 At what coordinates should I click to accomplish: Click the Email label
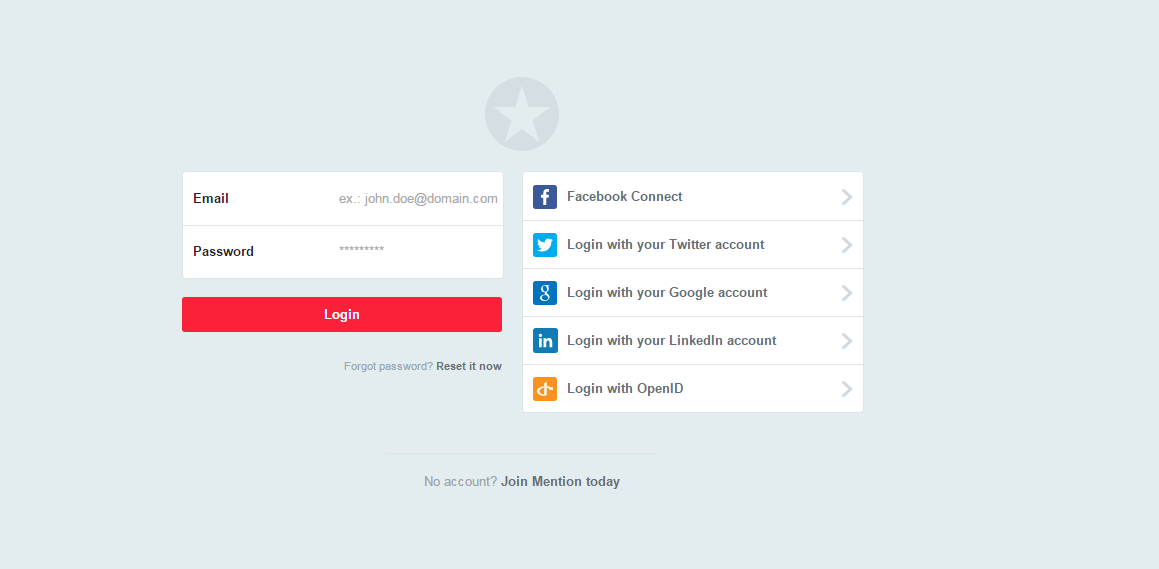click(x=211, y=199)
